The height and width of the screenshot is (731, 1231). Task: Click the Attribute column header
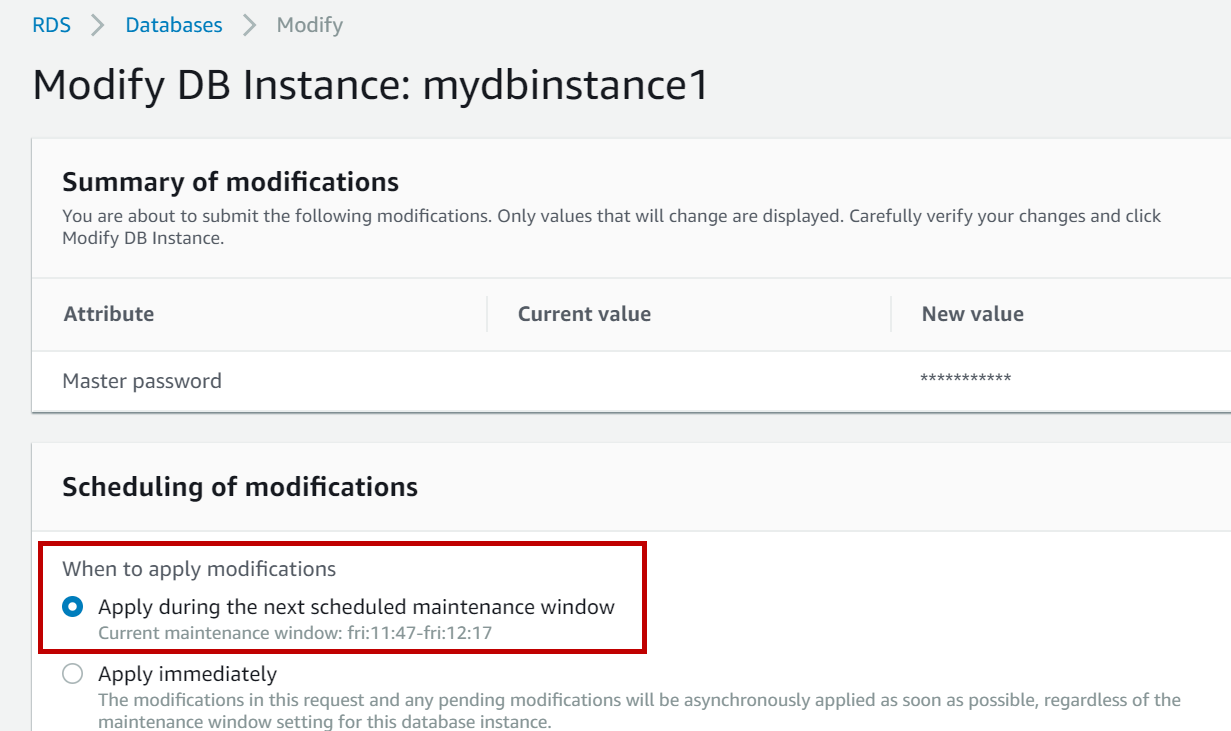point(109,314)
